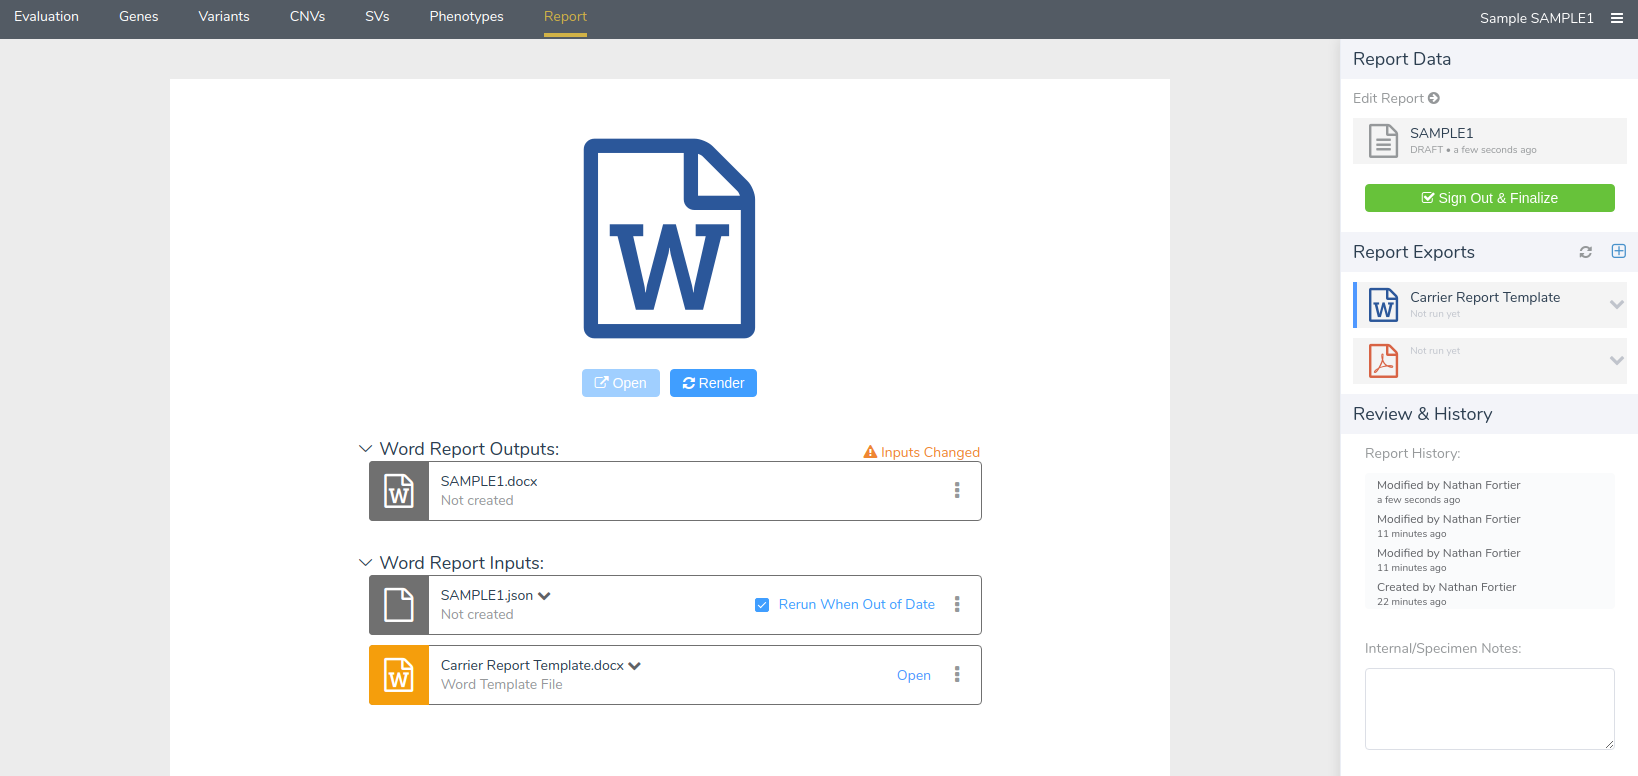This screenshot has height=776, width=1638.
Task: Click the add export plus icon
Action: pos(1618,251)
